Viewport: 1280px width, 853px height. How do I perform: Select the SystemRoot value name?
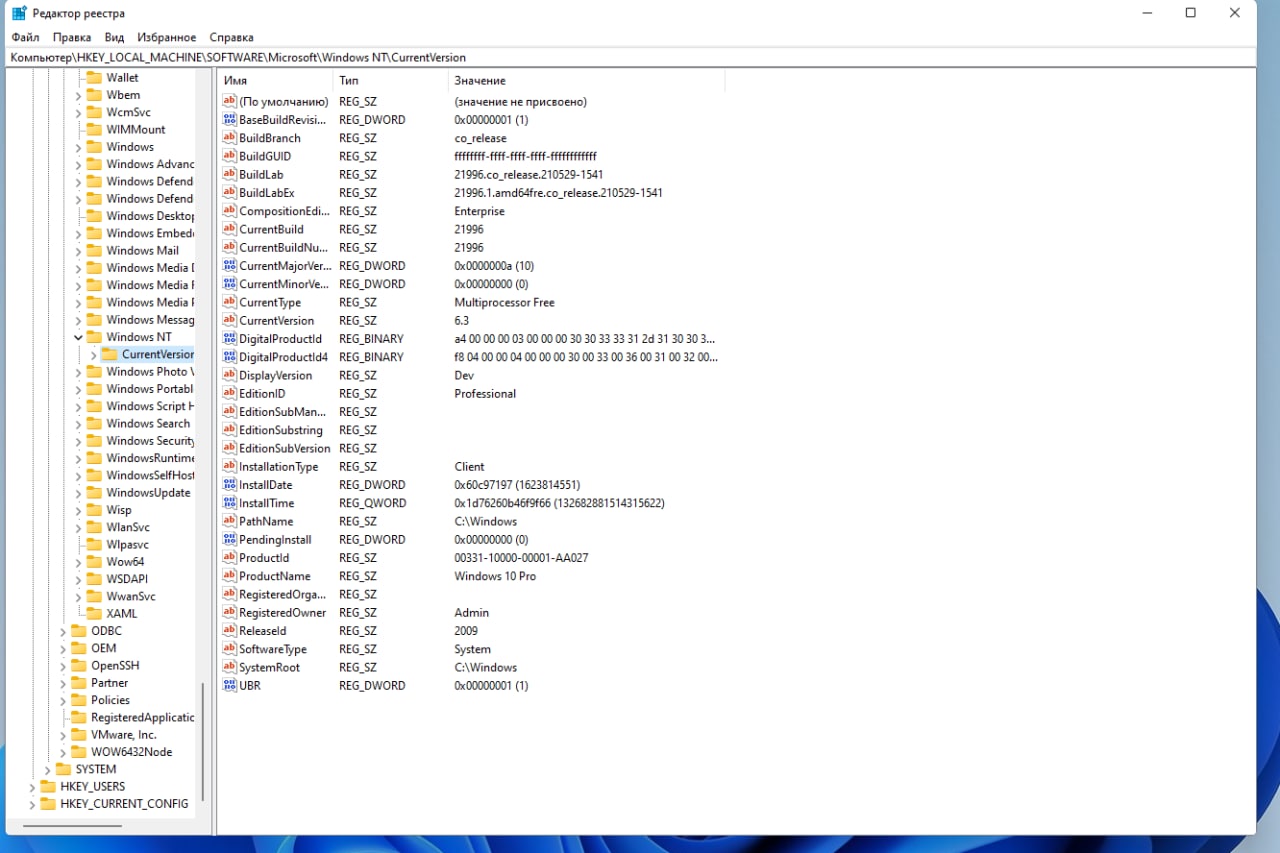[x=269, y=667]
